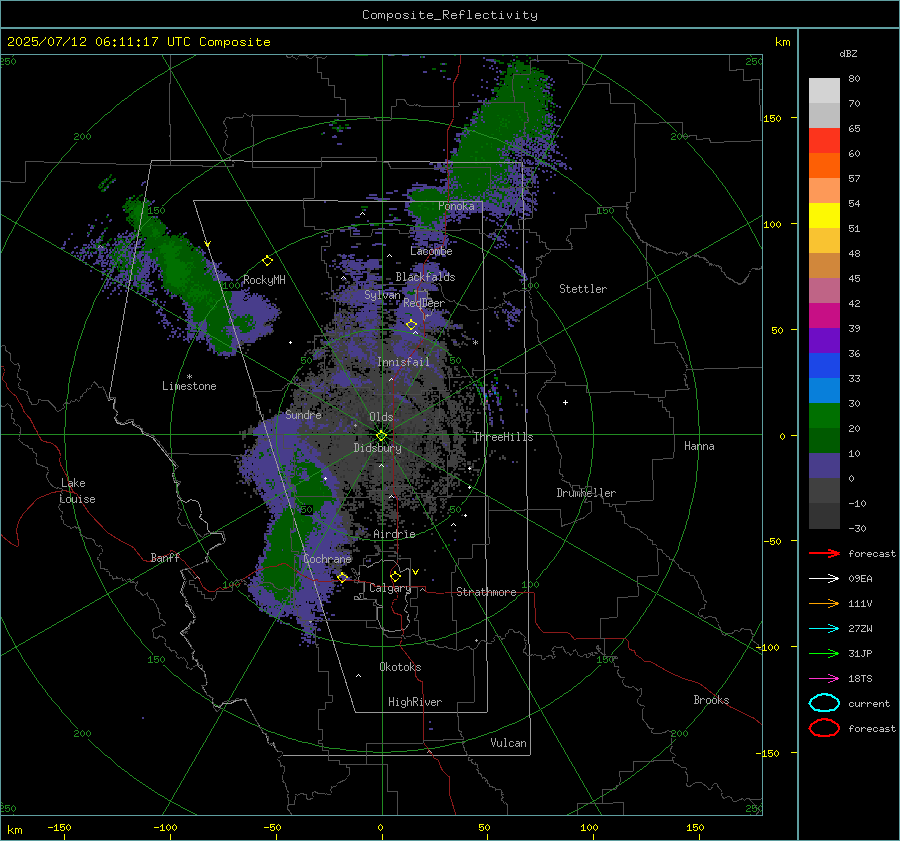Select the 0 dBZ purple color swatch

coord(824,466)
